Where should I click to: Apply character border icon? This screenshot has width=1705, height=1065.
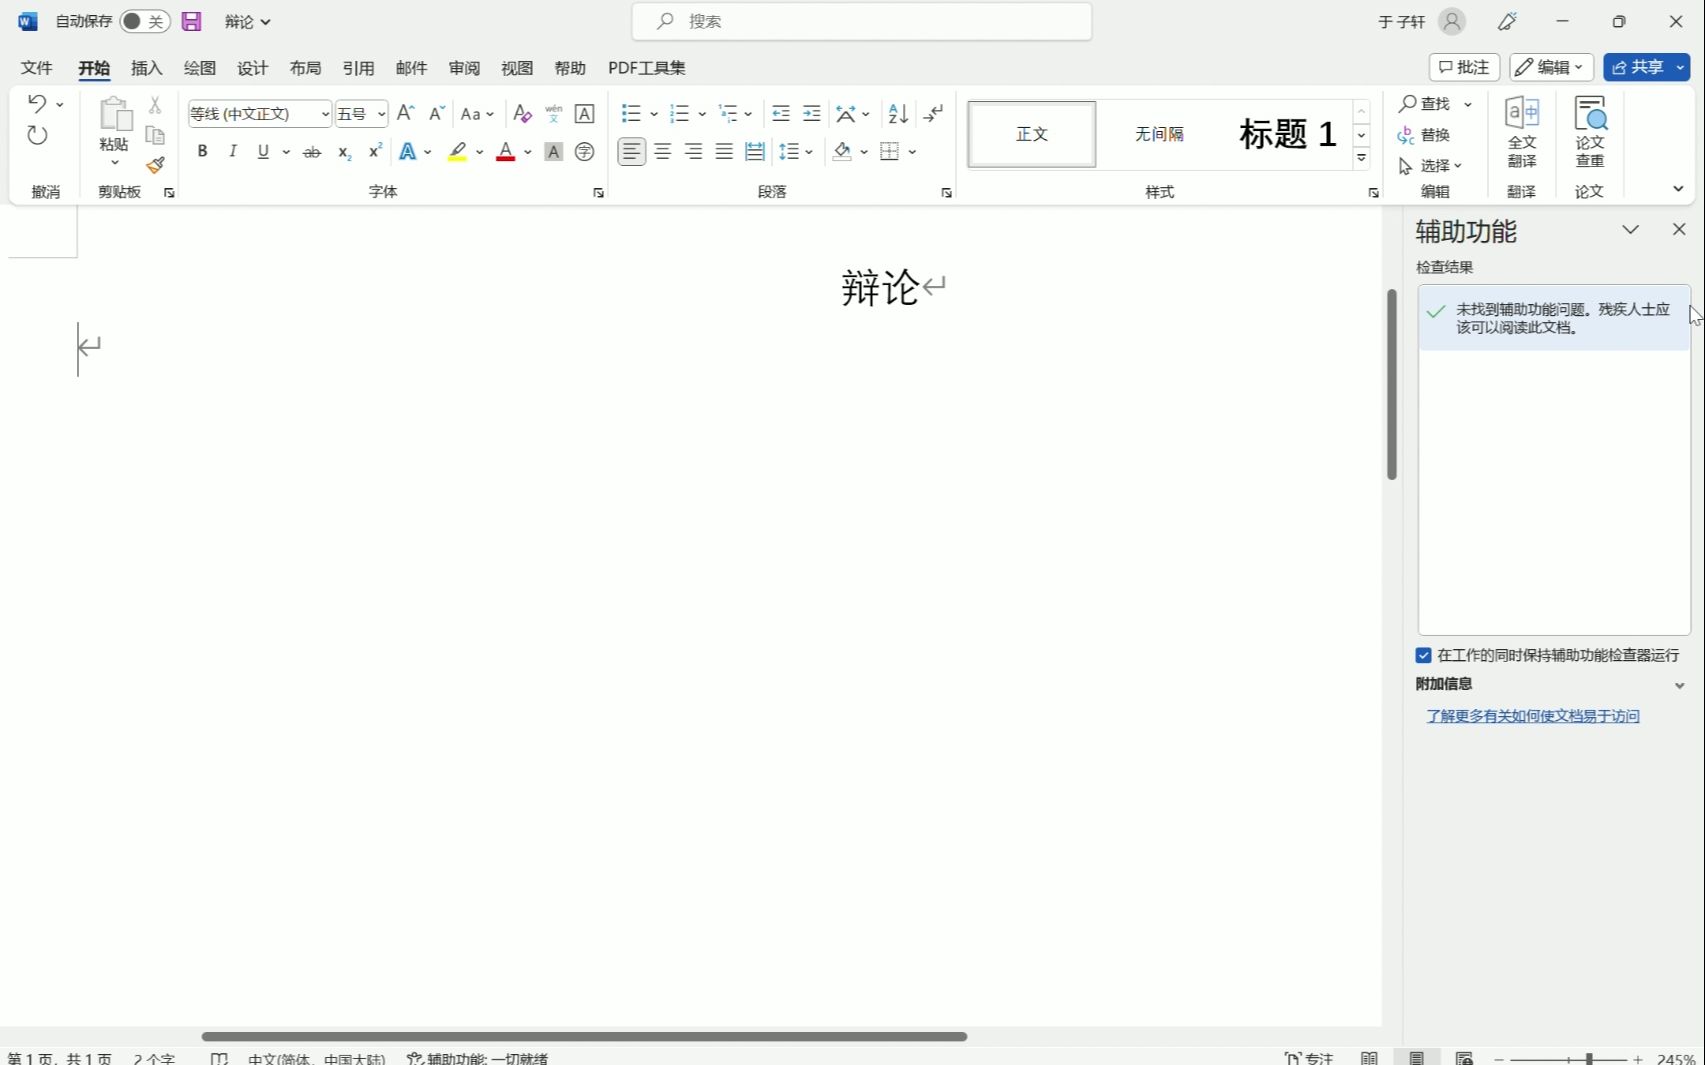pyautogui.click(x=585, y=113)
